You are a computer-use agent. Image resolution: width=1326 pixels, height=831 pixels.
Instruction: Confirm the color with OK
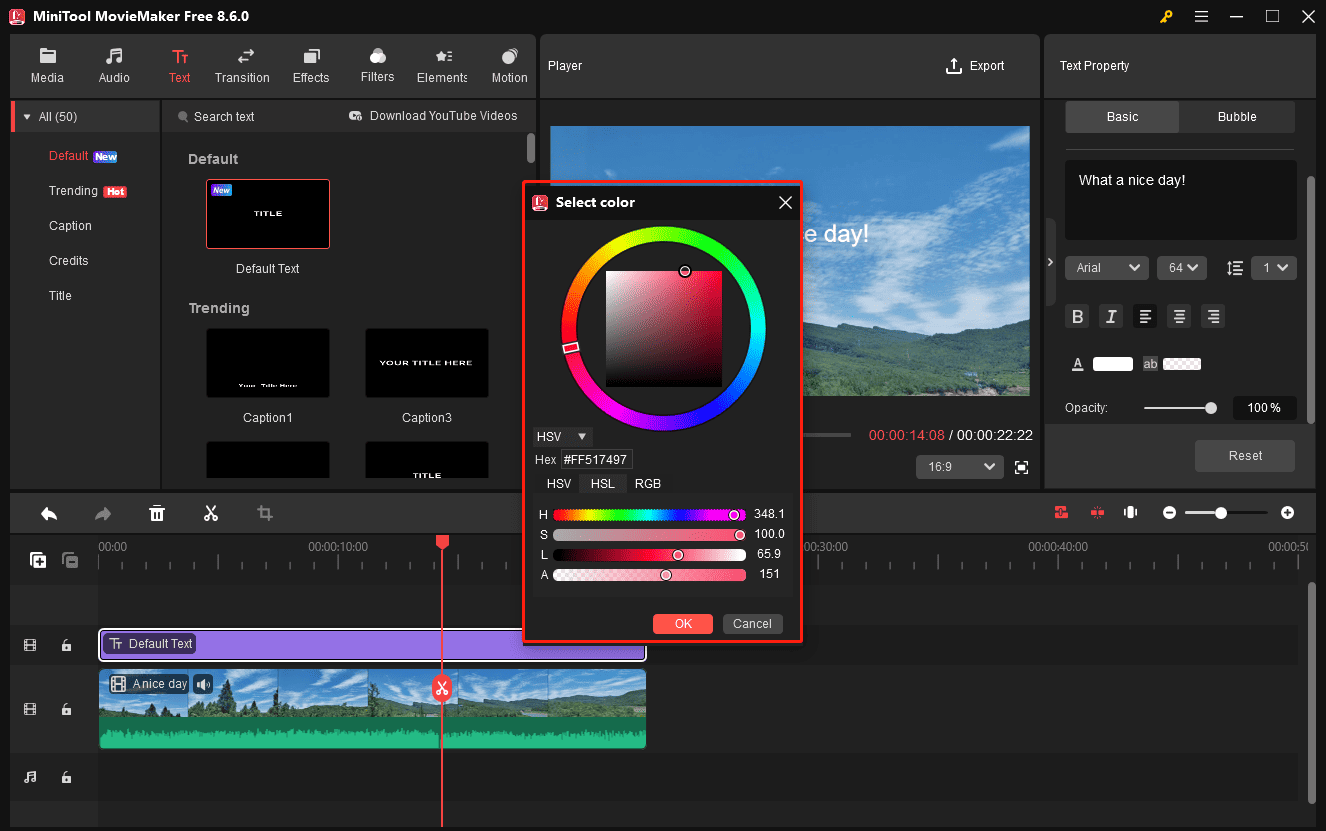[683, 623]
